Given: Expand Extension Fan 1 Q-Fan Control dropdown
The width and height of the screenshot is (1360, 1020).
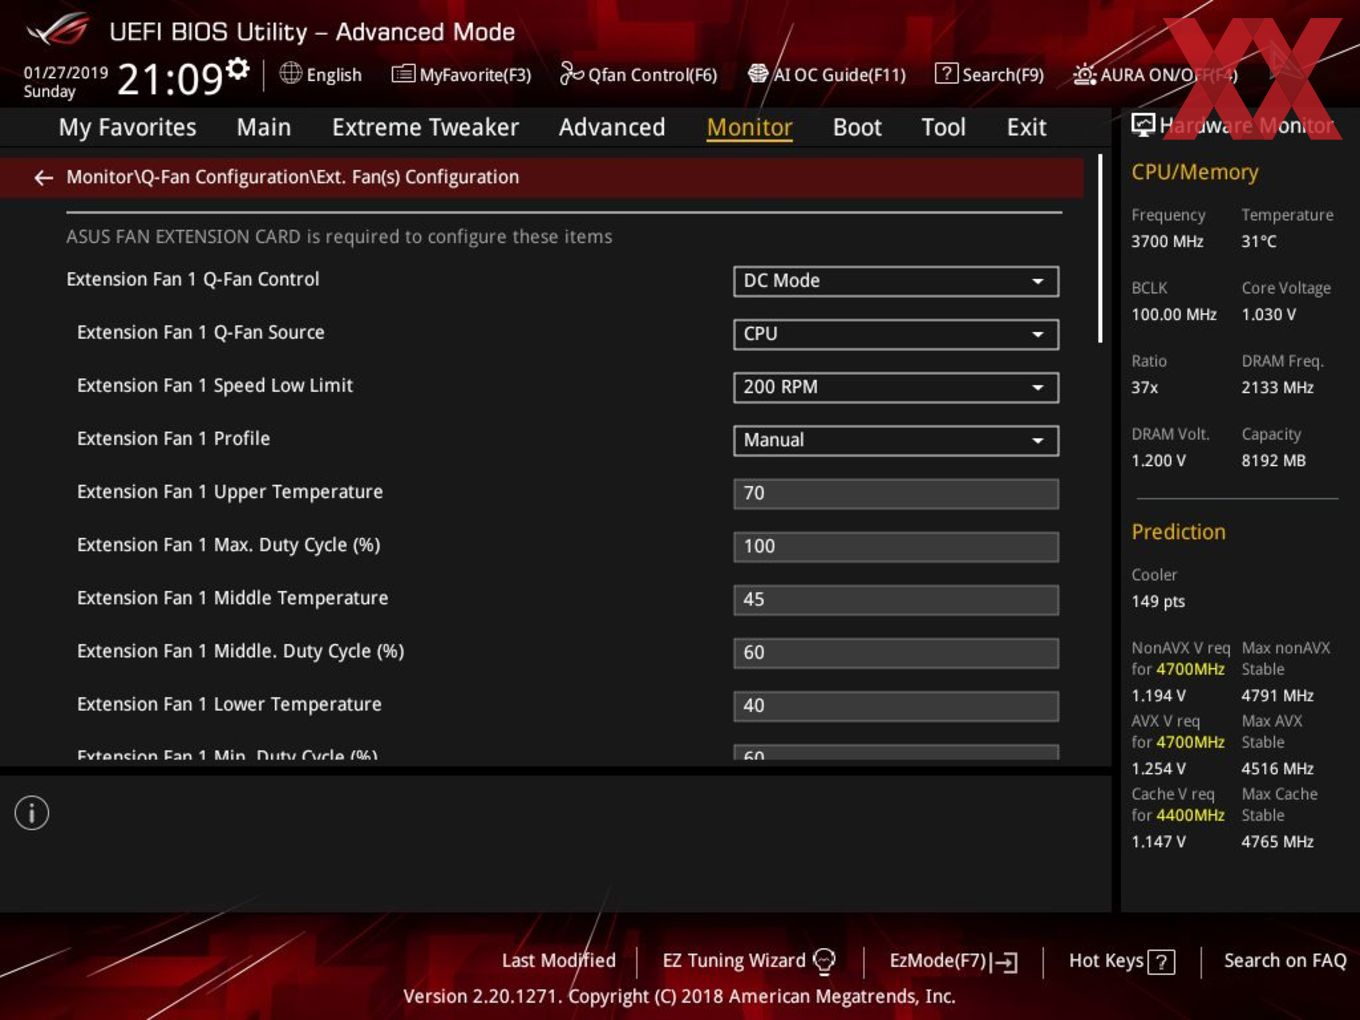Looking at the screenshot, I should [896, 281].
